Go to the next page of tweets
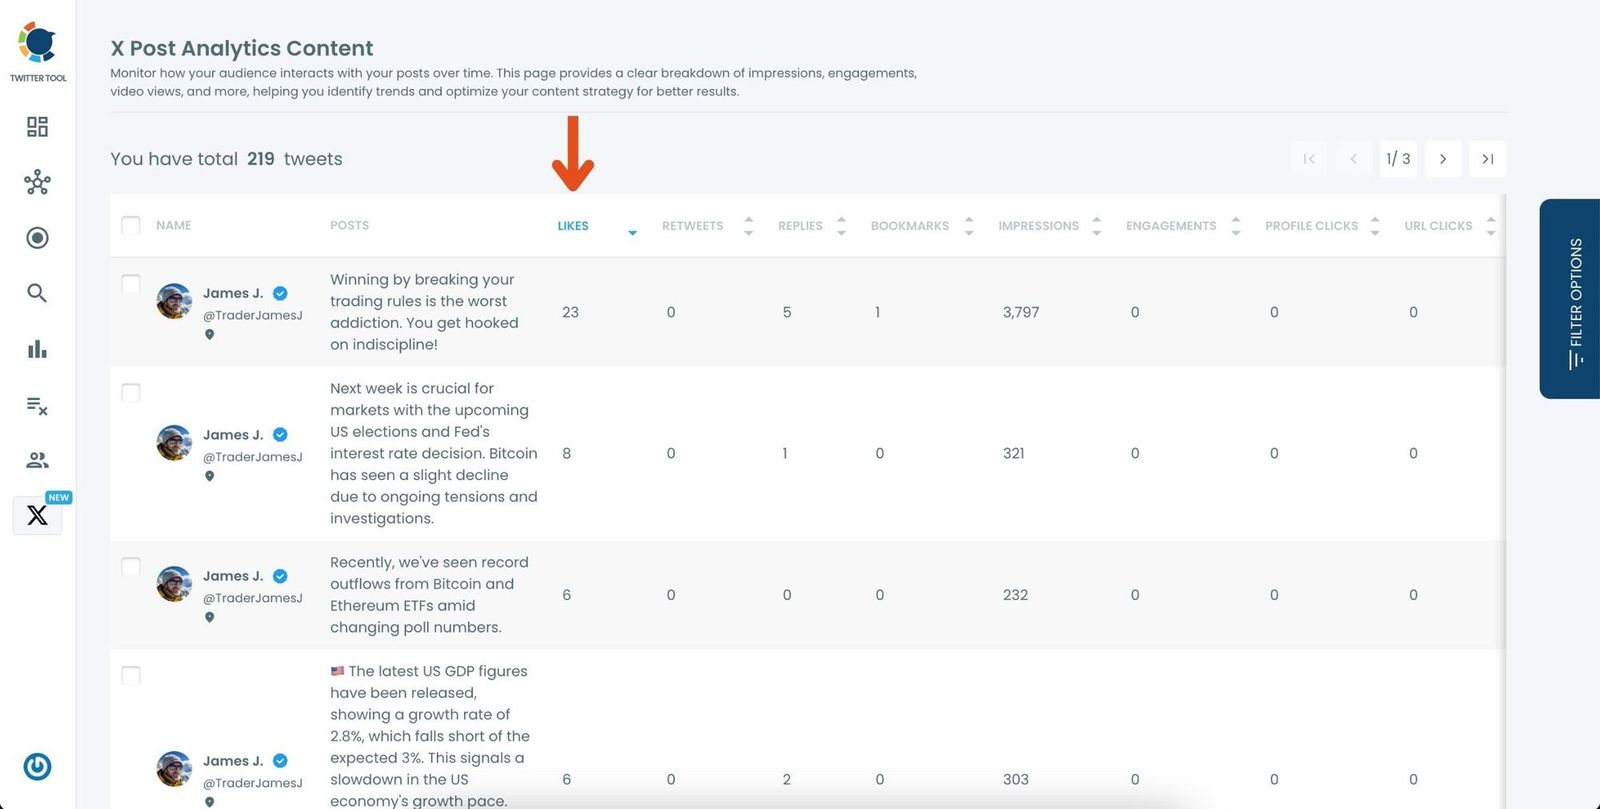This screenshot has height=809, width=1600. pyautogui.click(x=1443, y=159)
